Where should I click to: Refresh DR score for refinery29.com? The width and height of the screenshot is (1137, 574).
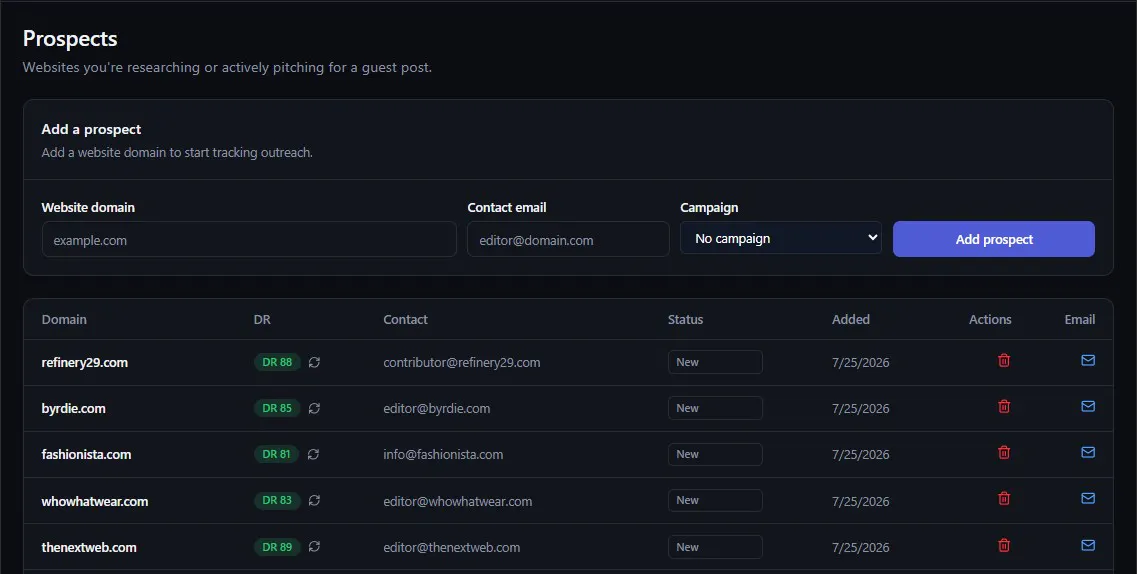pos(314,362)
